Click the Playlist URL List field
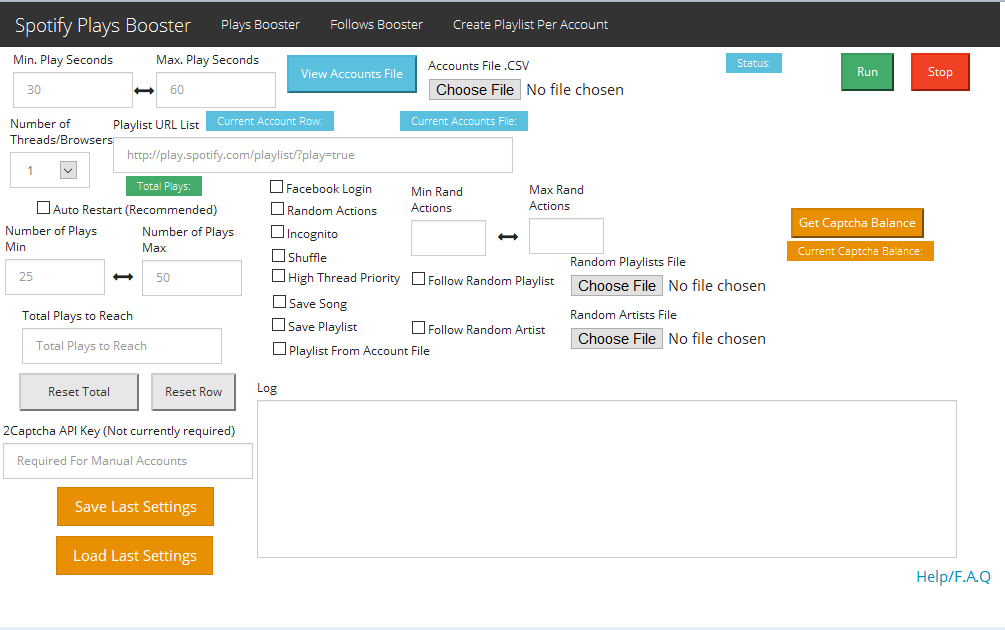Screen dimensions: 1005x630 (313, 155)
